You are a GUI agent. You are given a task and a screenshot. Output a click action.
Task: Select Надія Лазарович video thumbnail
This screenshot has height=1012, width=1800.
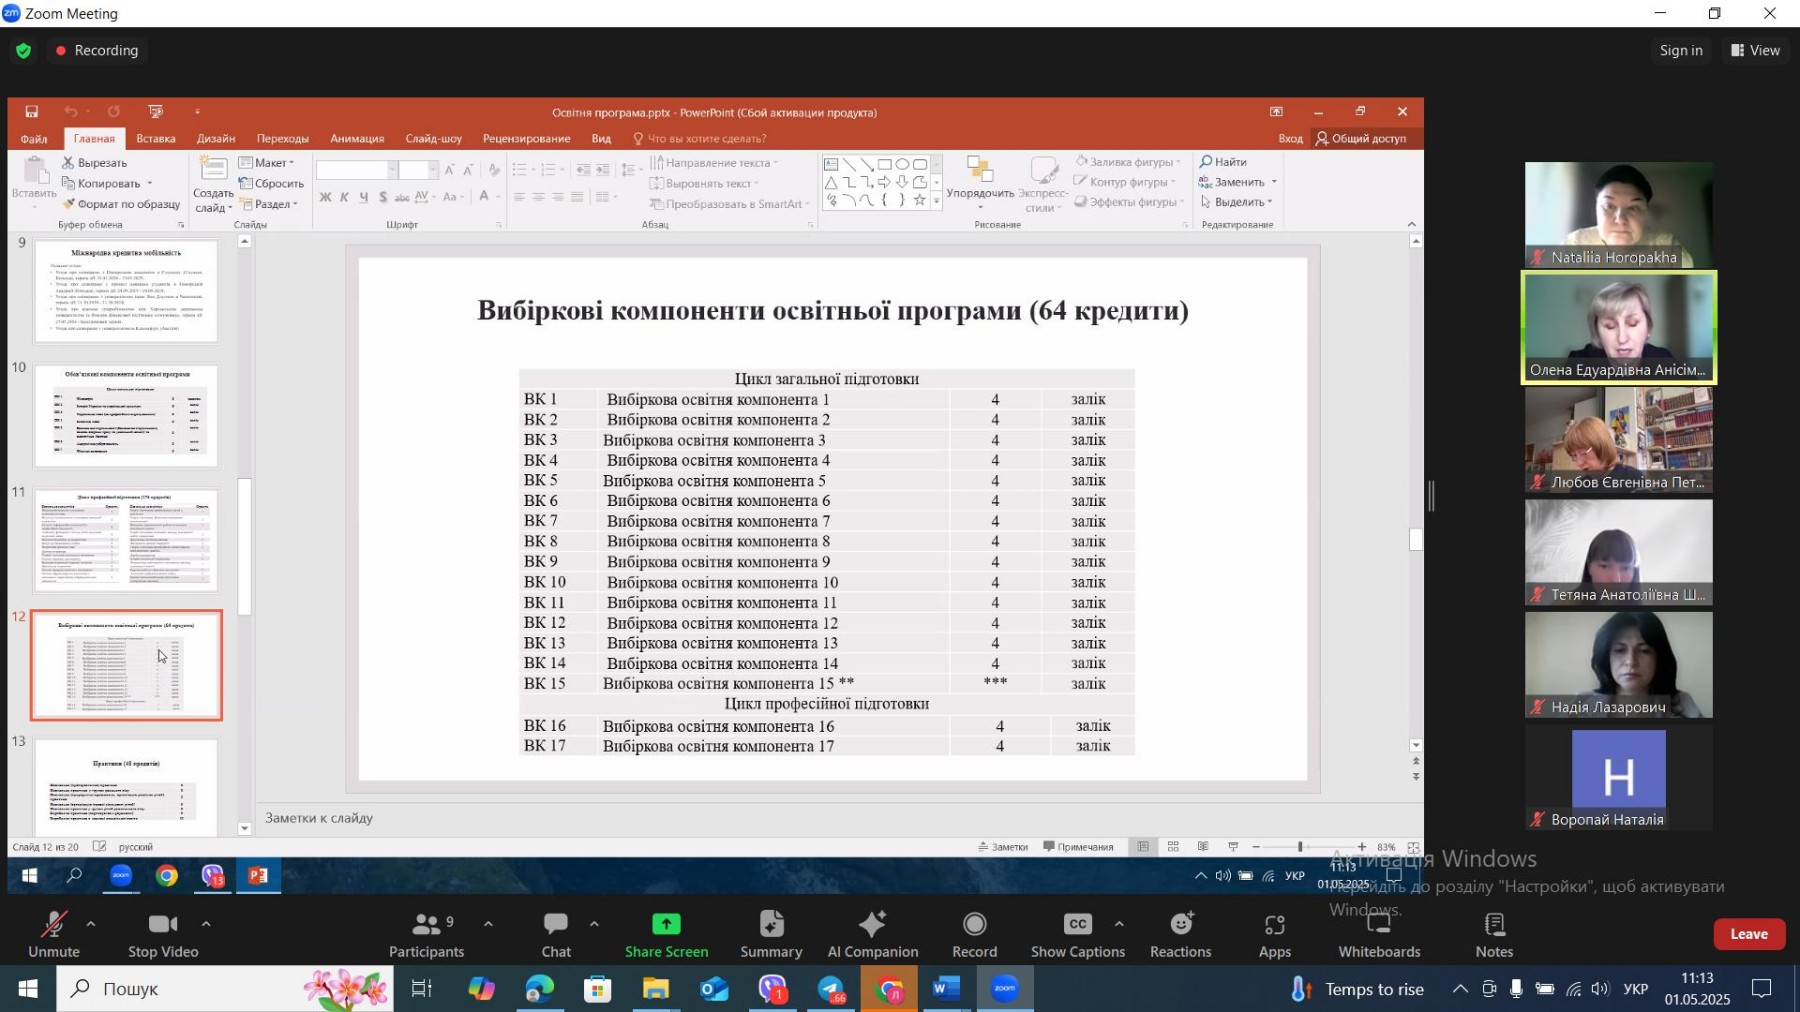[1618, 664]
